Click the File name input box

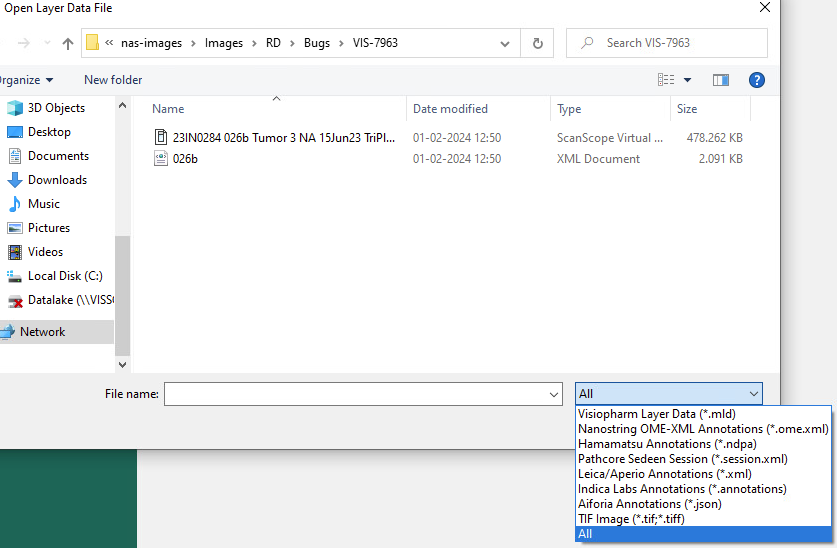pos(363,394)
